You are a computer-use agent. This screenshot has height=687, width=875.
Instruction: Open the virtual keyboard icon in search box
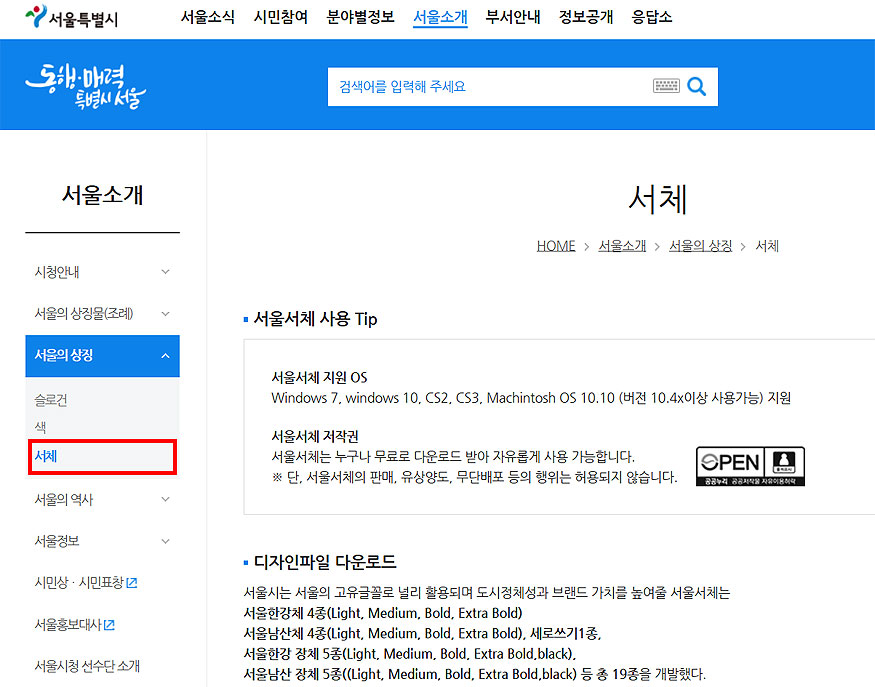point(666,86)
